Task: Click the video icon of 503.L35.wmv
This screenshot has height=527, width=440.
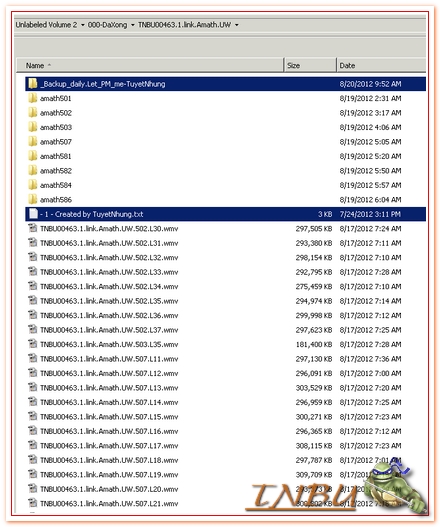Action: (x=33, y=344)
